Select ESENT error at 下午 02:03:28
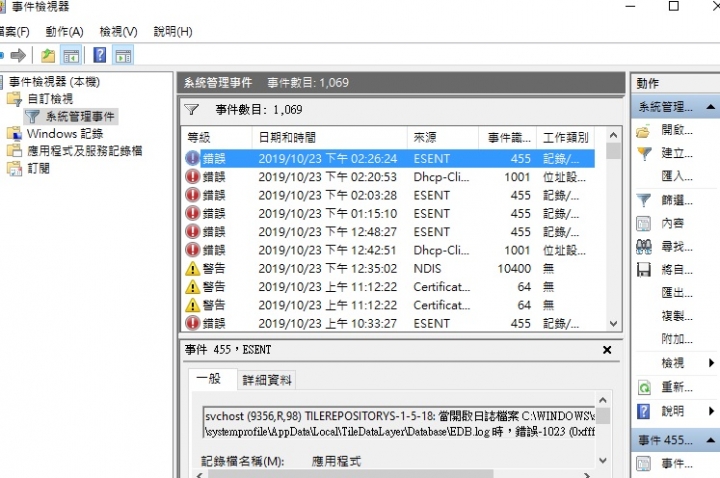The image size is (720, 478). pyautogui.click(x=389, y=196)
